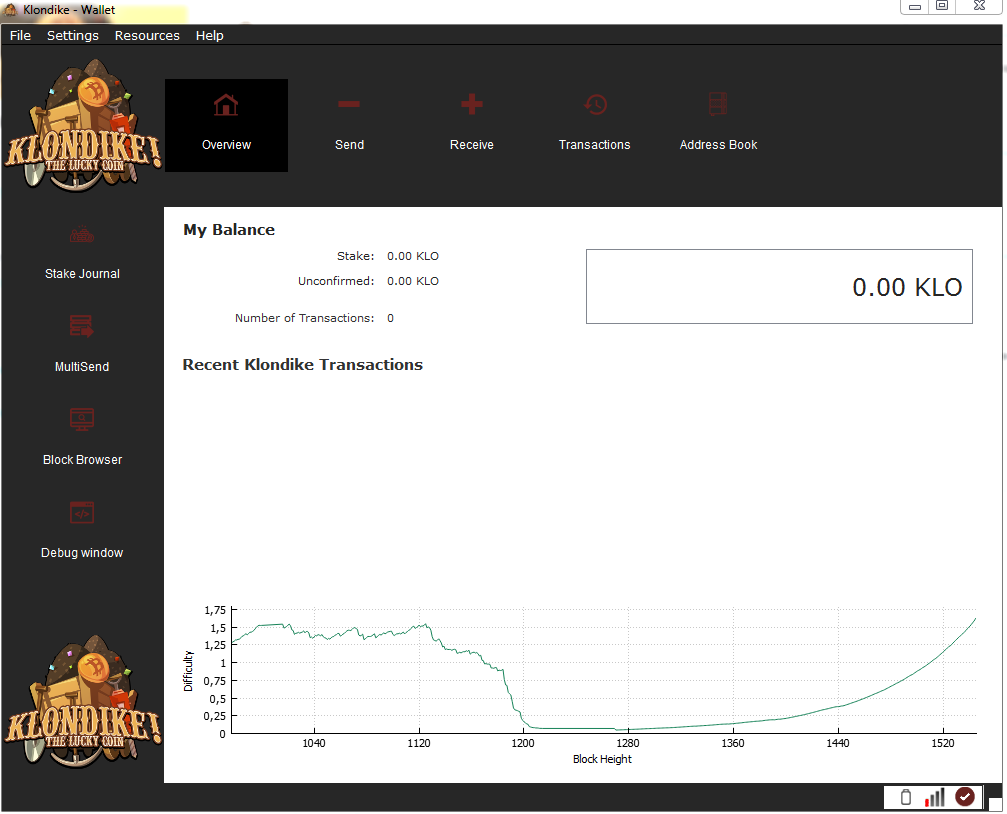The height and width of the screenshot is (814, 1007).
Task: Open the Address Book page
Action: 718,125
